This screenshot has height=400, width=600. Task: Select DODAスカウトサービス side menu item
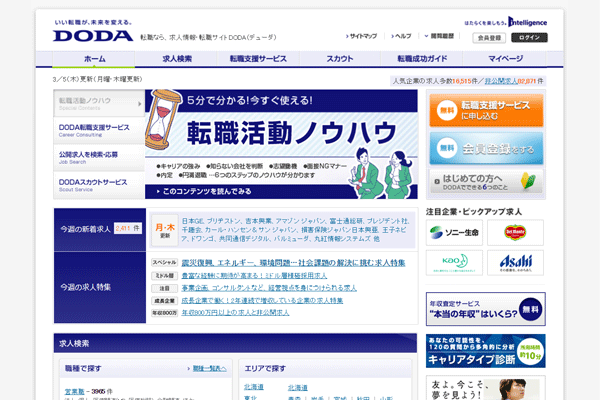99,185
